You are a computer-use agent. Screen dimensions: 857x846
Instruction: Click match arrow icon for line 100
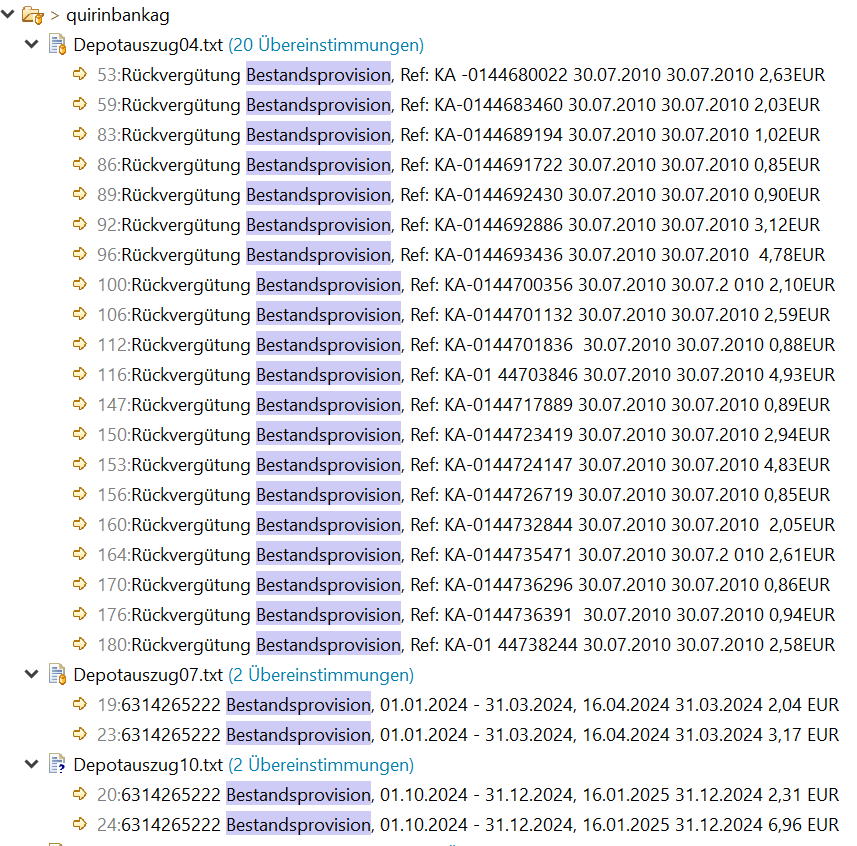[x=80, y=284]
